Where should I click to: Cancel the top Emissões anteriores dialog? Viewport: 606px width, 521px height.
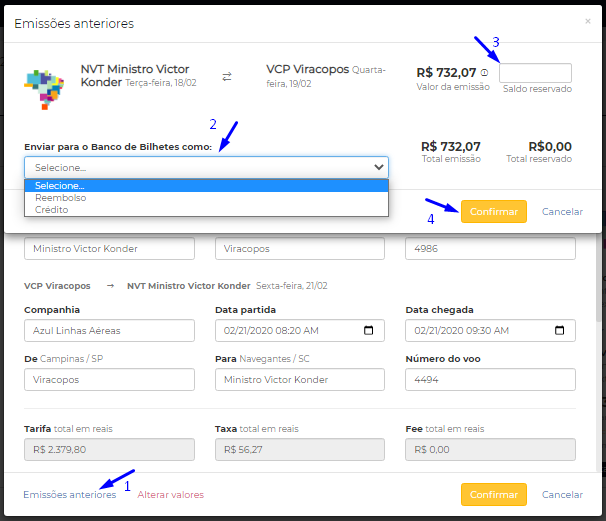(562, 212)
